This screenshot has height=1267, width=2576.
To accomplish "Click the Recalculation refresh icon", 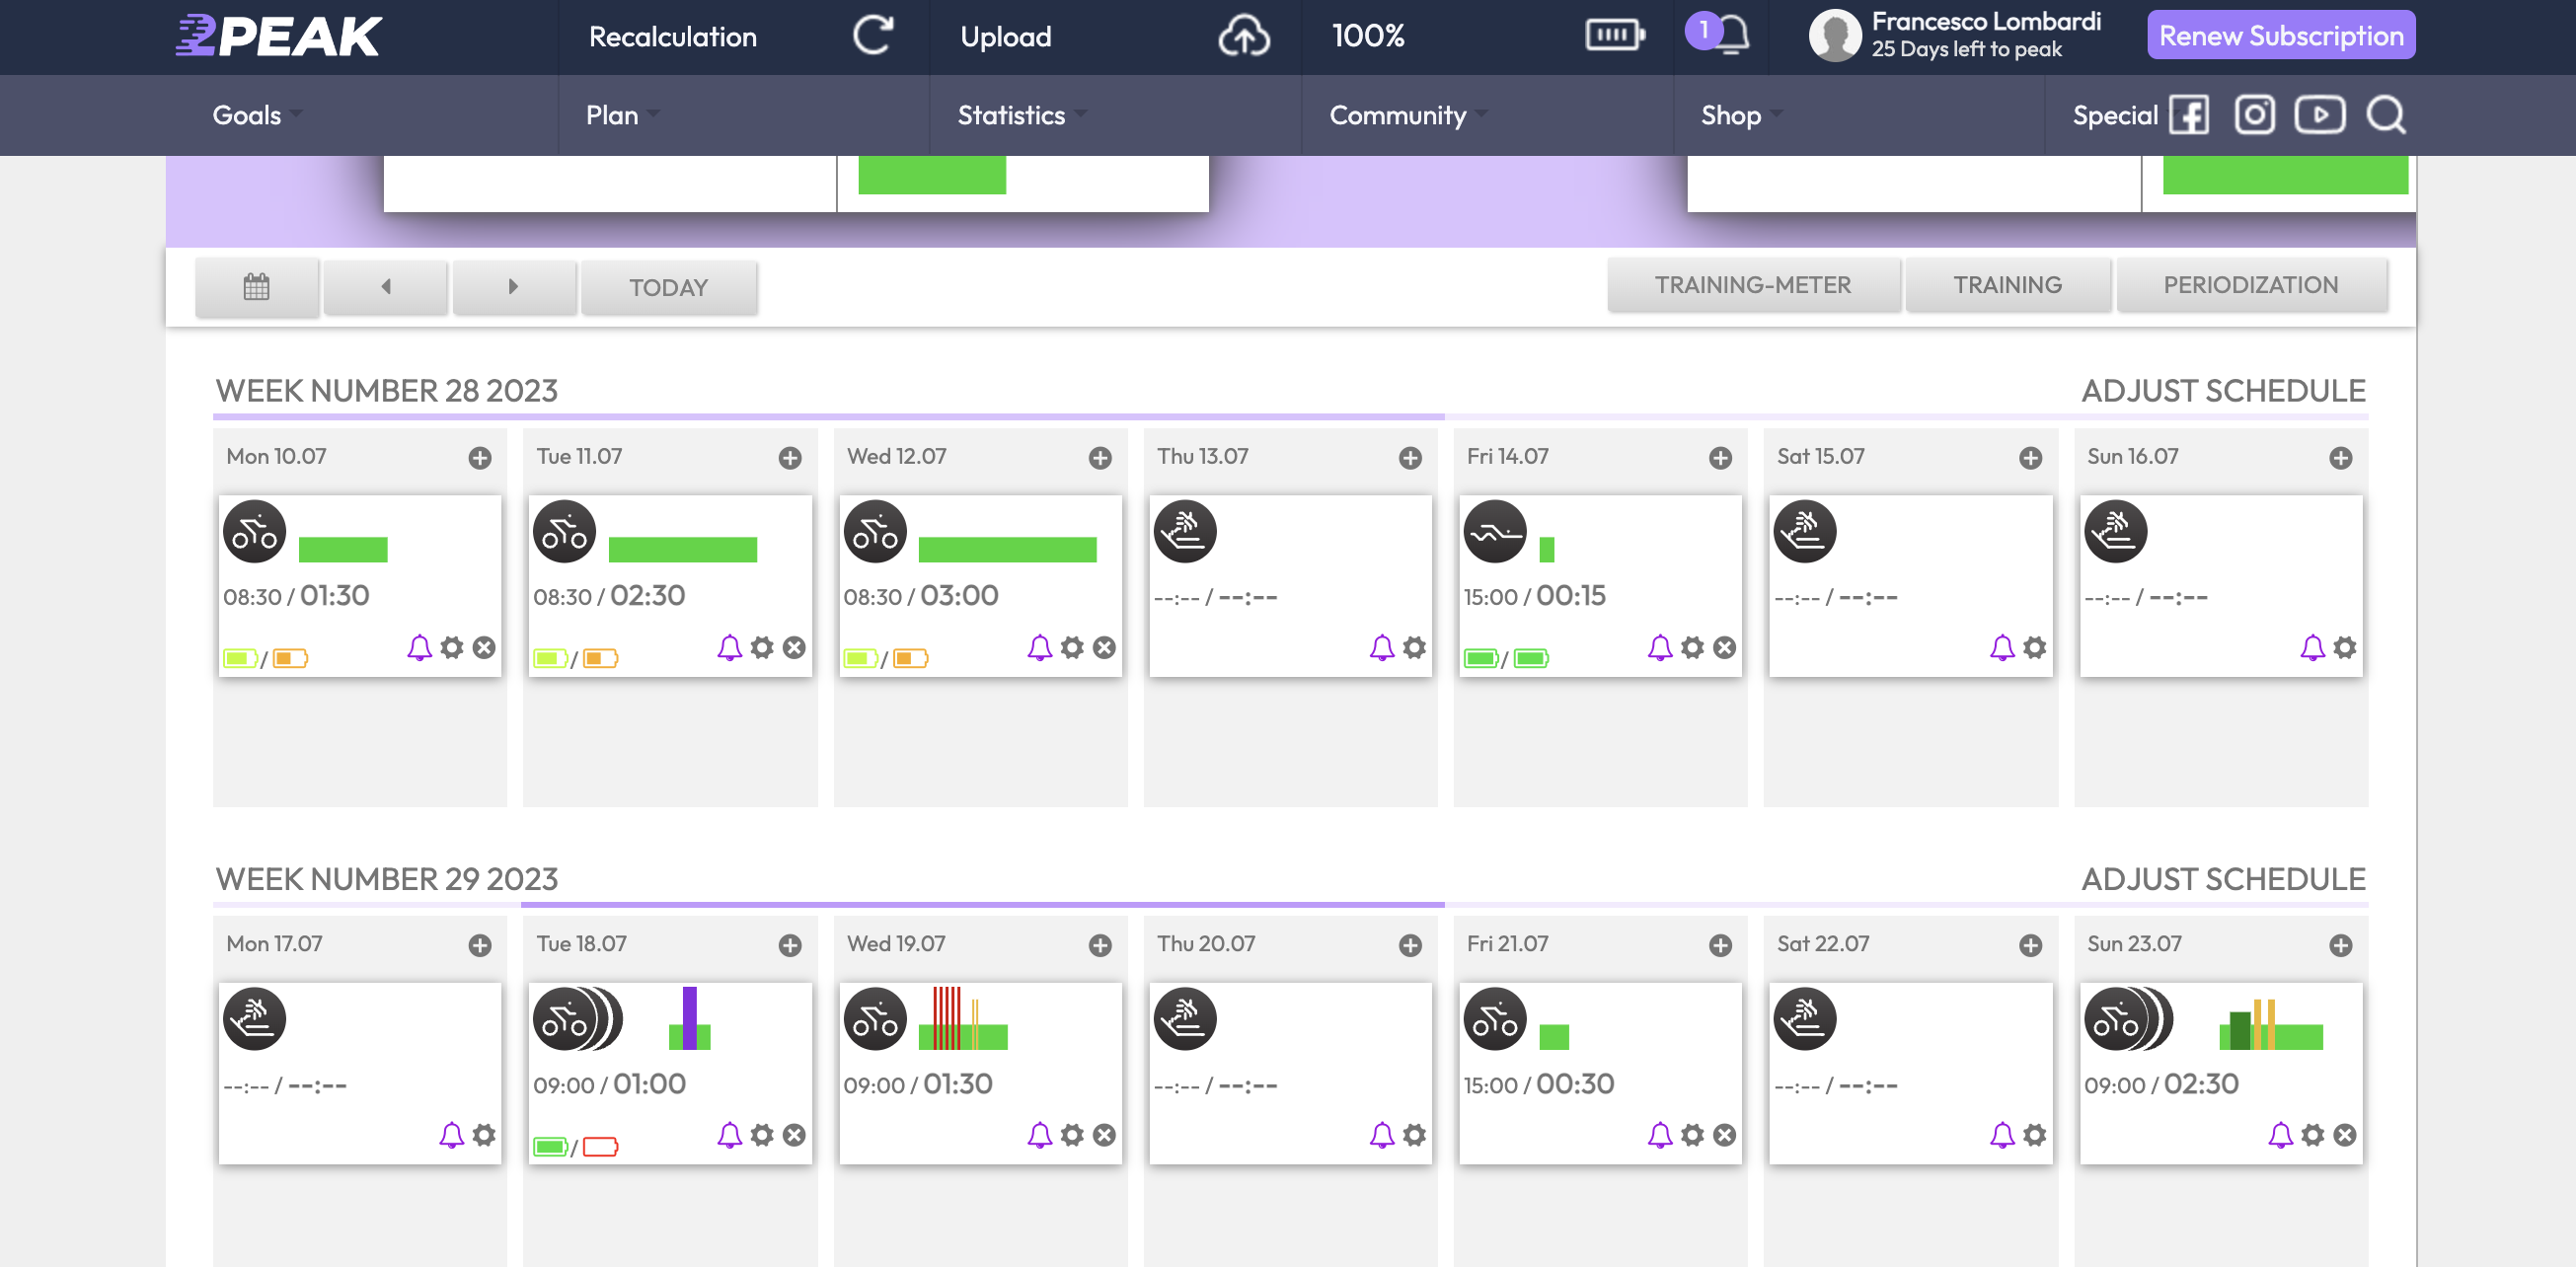I will click(x=872, y=36).
